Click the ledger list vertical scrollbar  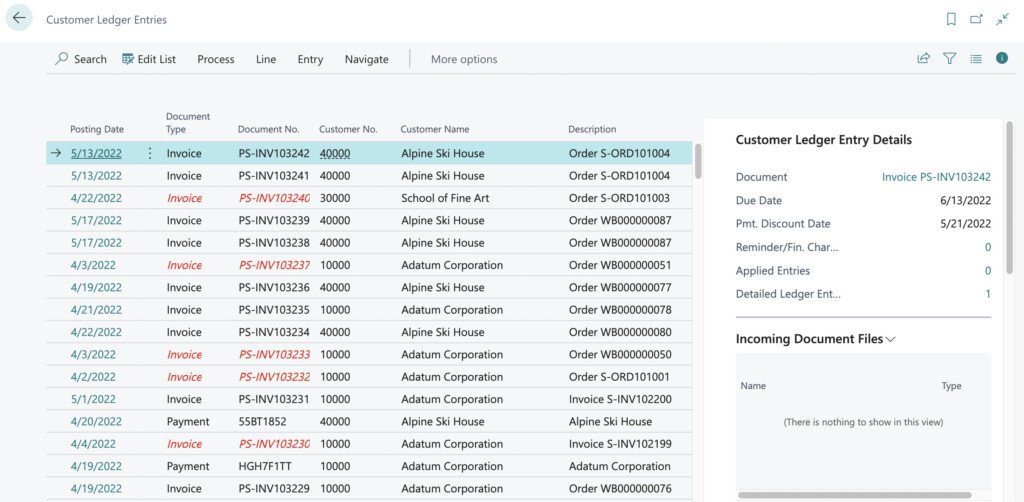(x=698, y=161)
